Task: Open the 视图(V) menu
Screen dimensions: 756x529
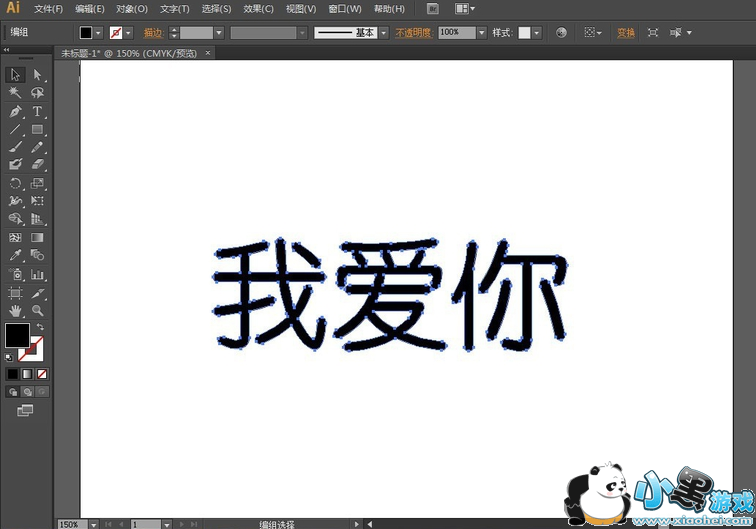Action: pyautogui.click(x=301, y=9)
